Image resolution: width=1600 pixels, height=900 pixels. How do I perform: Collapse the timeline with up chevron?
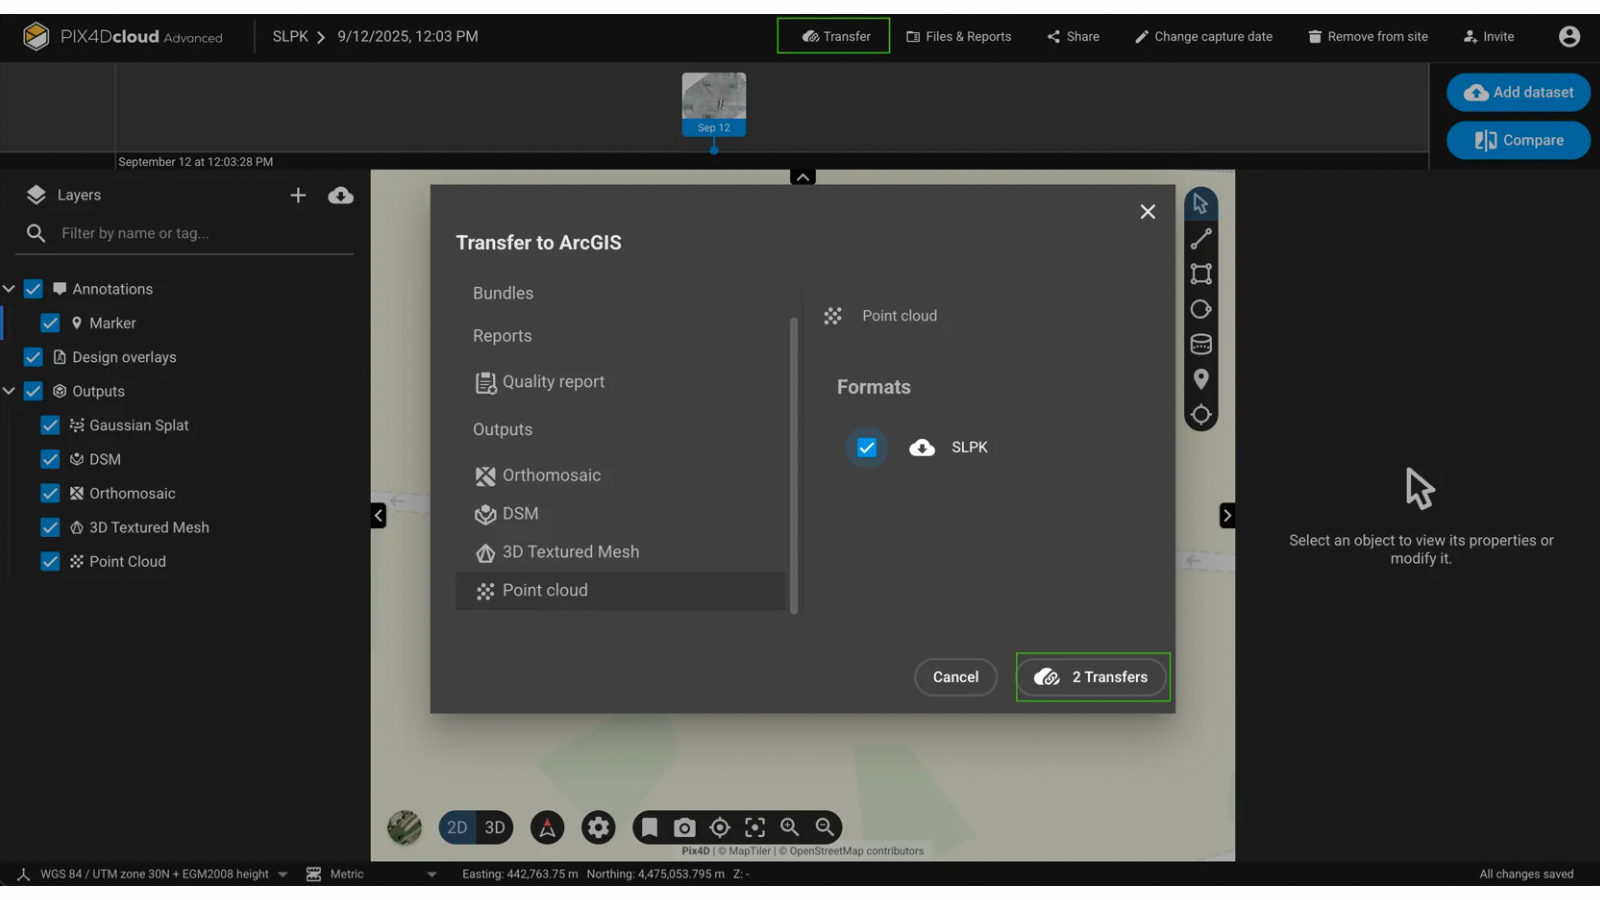pyautogui.click(x=802, y=177)
